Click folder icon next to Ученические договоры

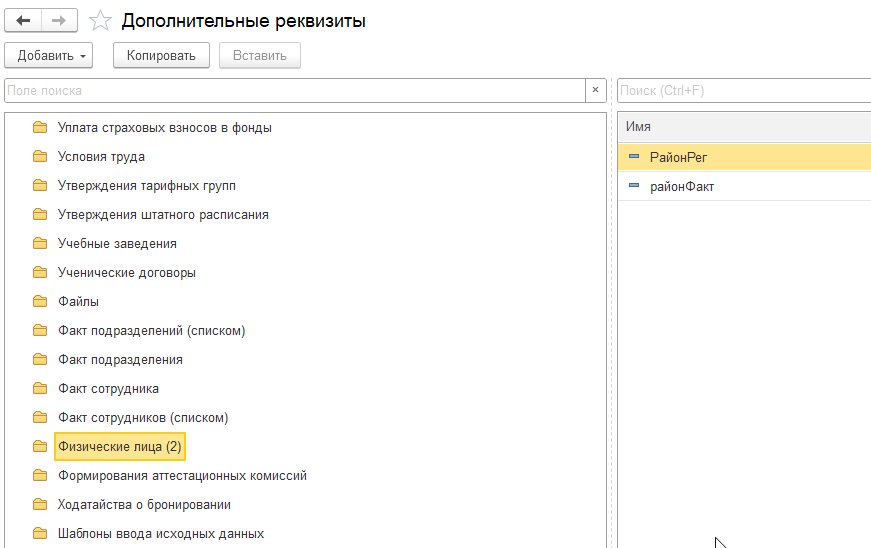[x=40, y=272]
